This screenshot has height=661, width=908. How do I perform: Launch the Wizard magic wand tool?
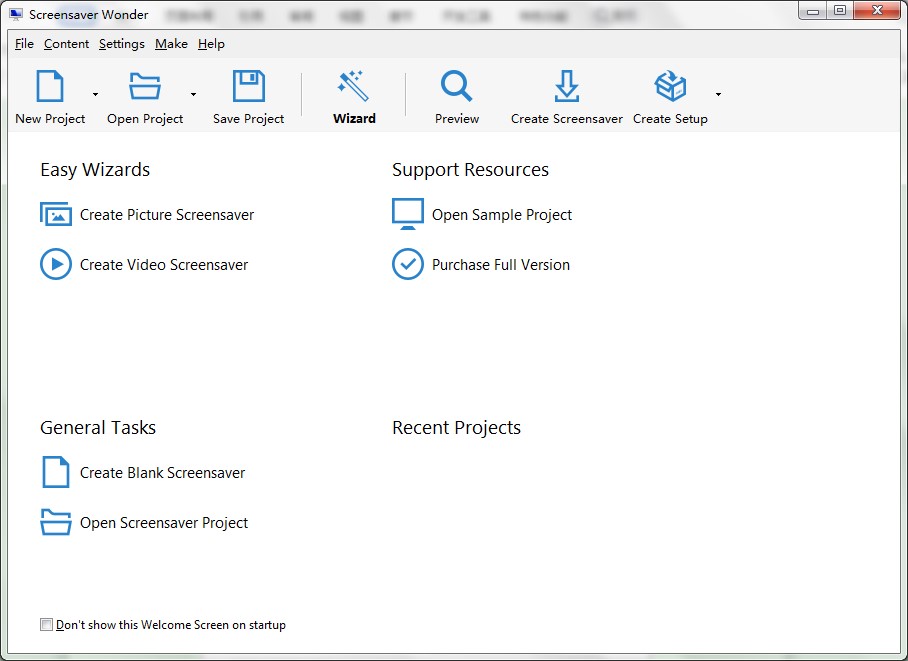pos(354,87)
